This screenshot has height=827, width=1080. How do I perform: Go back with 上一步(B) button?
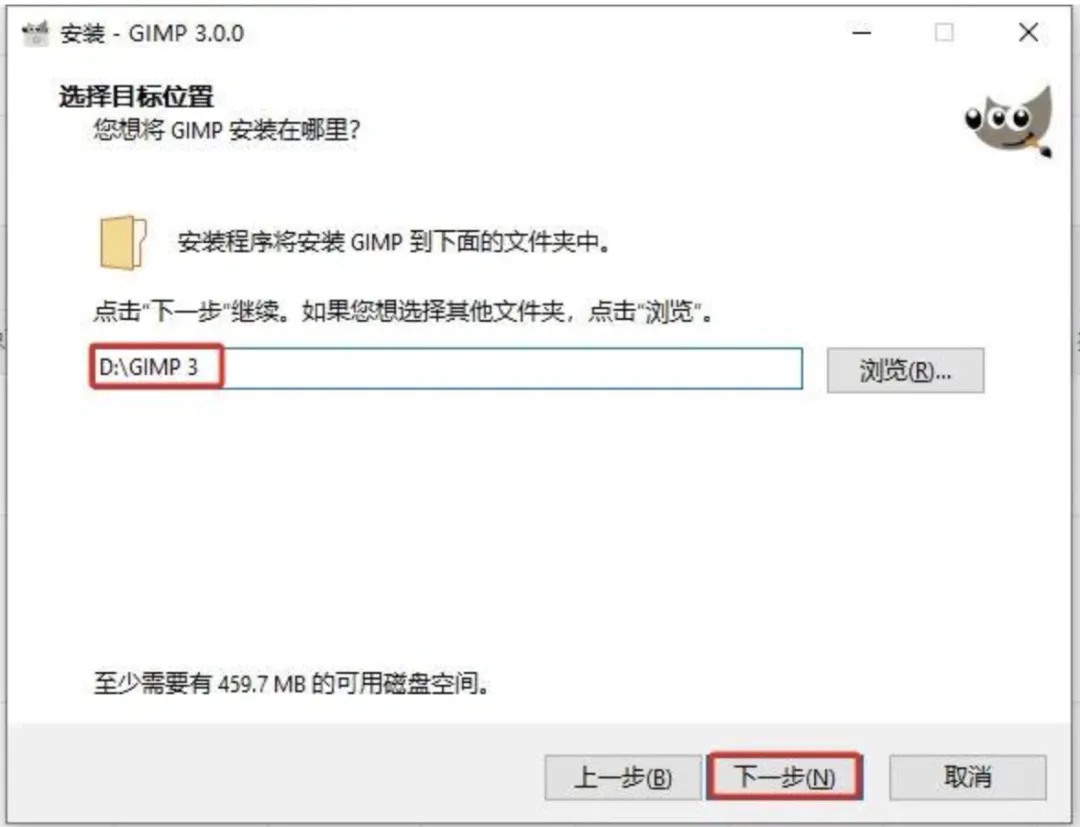tap(623, 777)
